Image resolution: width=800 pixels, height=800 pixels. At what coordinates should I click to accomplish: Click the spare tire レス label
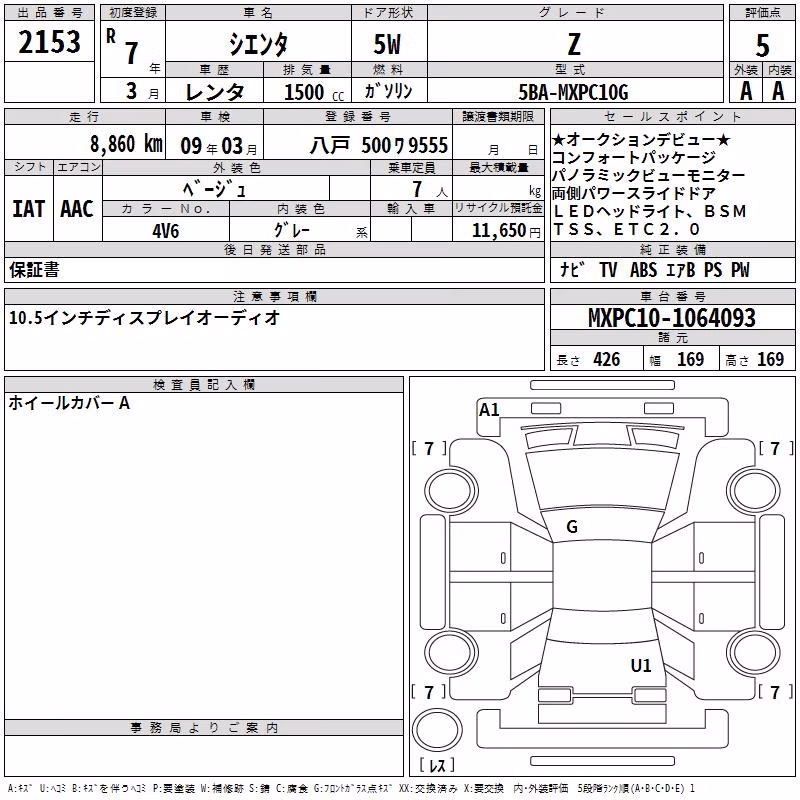pyautogui.click(x=437, y=765)
